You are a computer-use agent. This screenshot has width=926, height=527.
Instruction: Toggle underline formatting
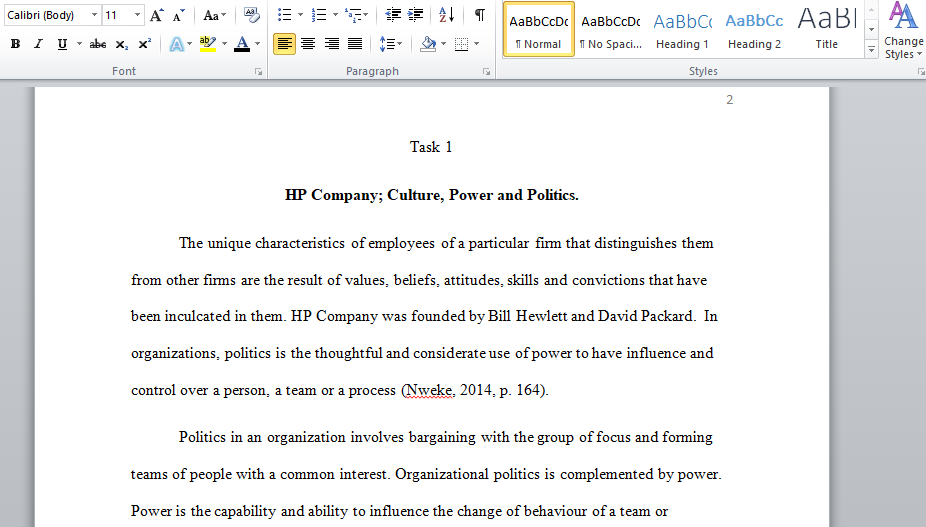pyautogui.click(x=62, y=44)
